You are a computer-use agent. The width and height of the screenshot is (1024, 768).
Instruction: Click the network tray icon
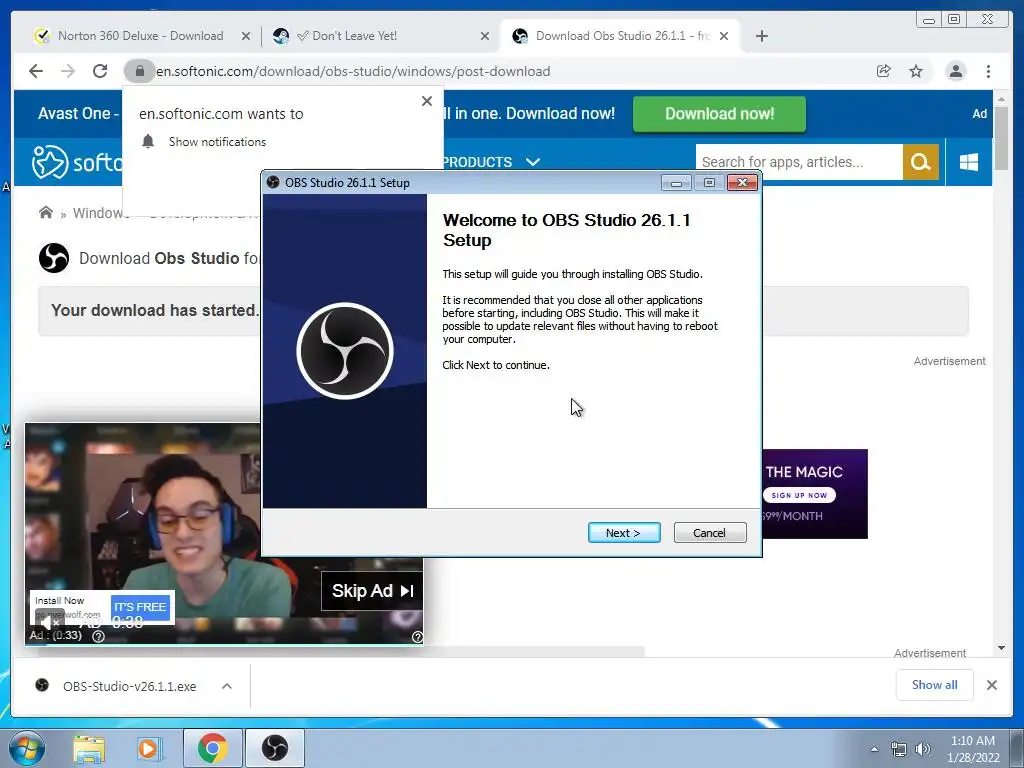pos(899,749)
